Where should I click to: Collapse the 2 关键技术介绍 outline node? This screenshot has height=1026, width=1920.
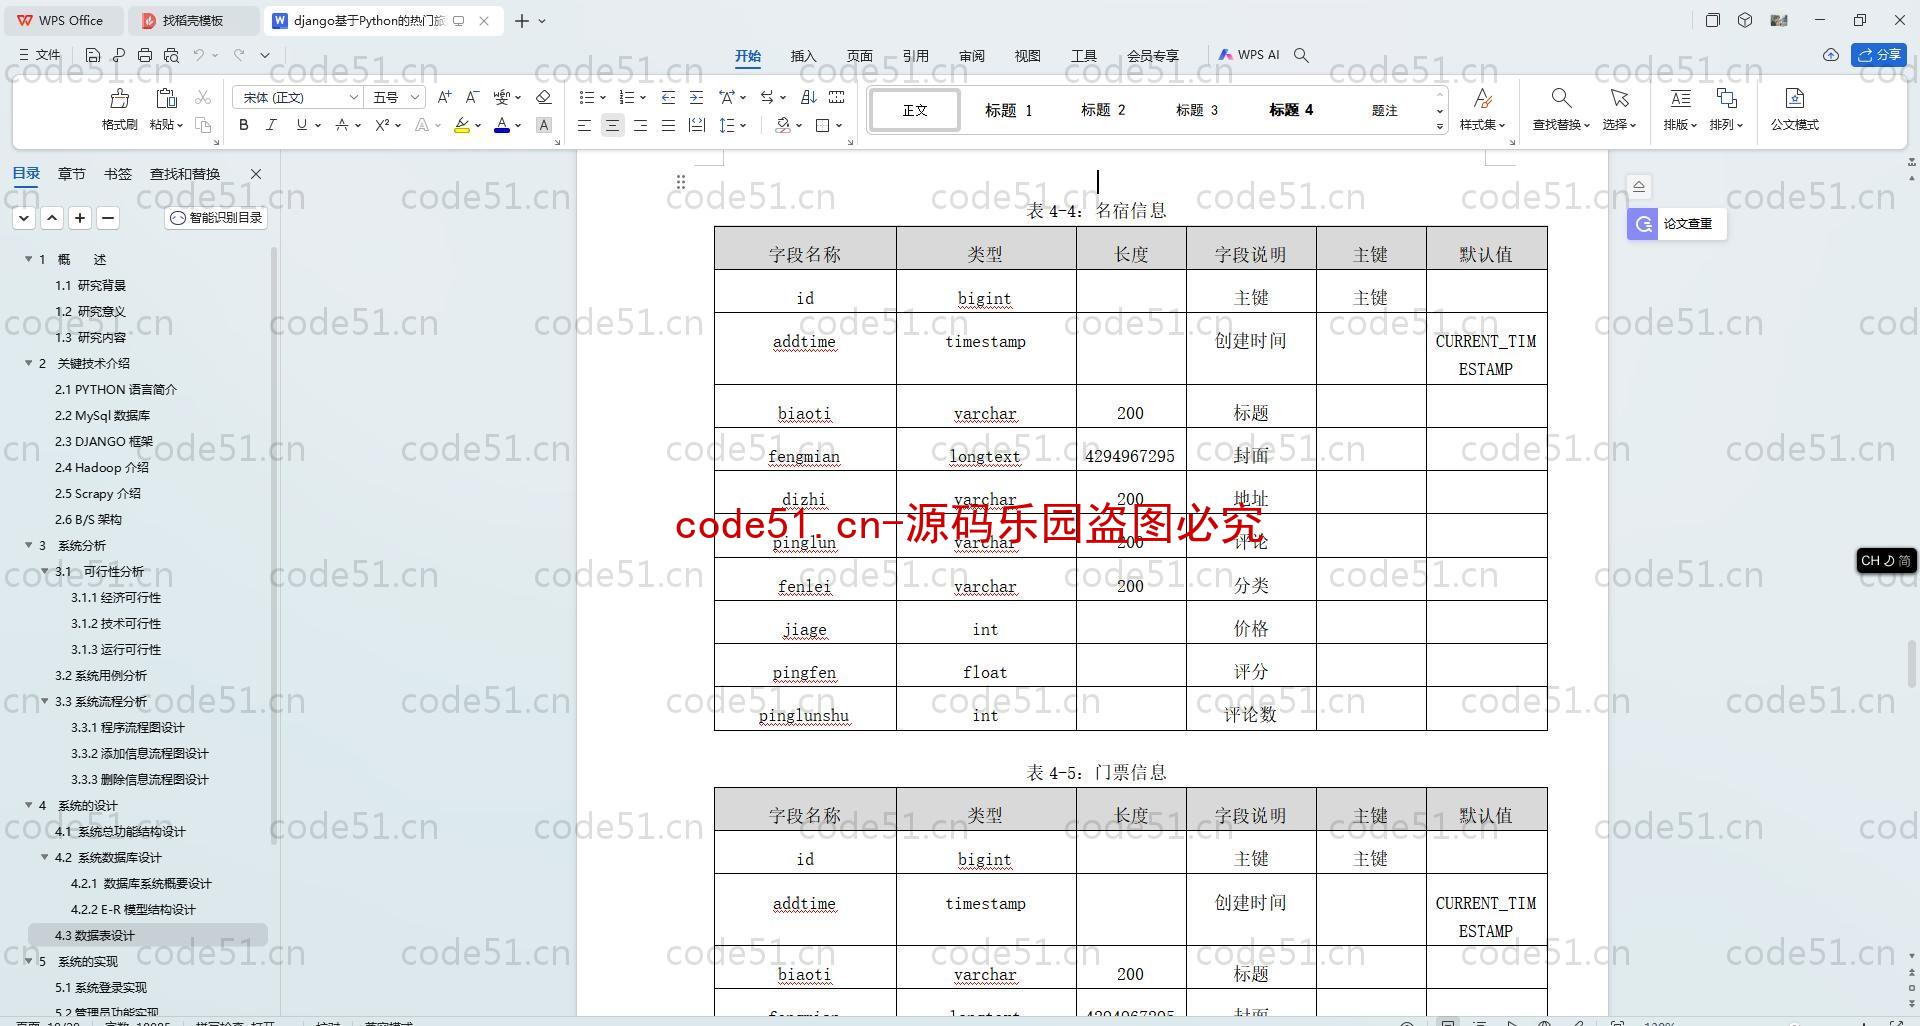point(29,363)
